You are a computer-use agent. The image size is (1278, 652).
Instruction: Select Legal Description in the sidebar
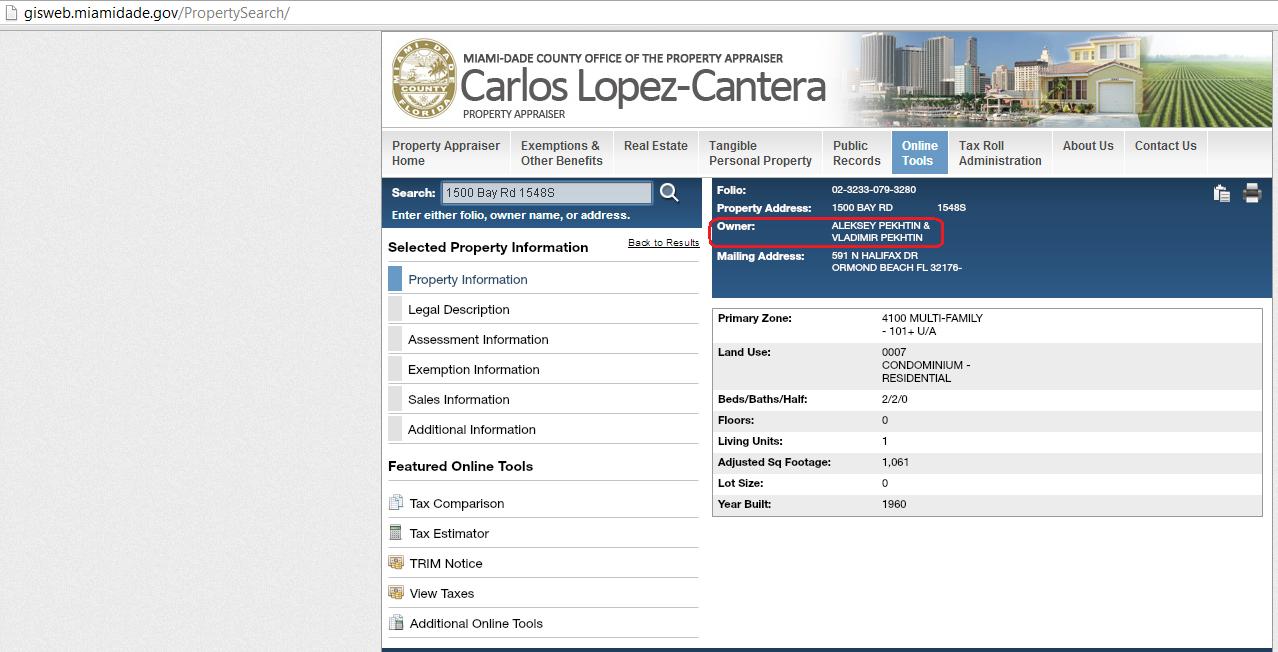click(x=458, y=310)
